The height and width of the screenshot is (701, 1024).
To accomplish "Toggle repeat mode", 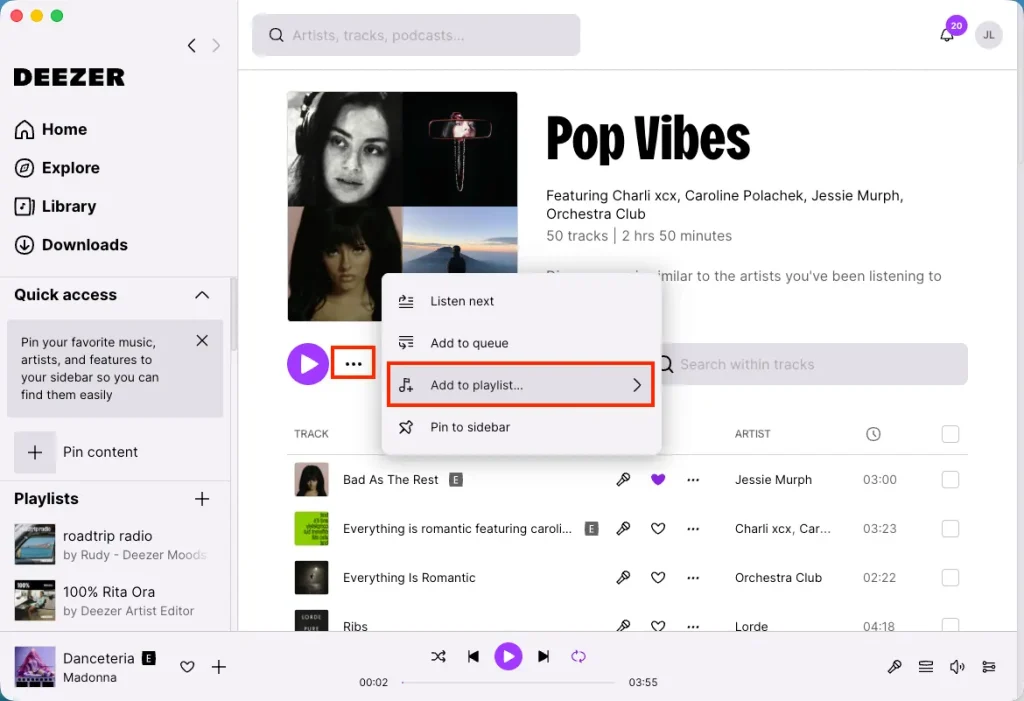I will click(578, 657).
